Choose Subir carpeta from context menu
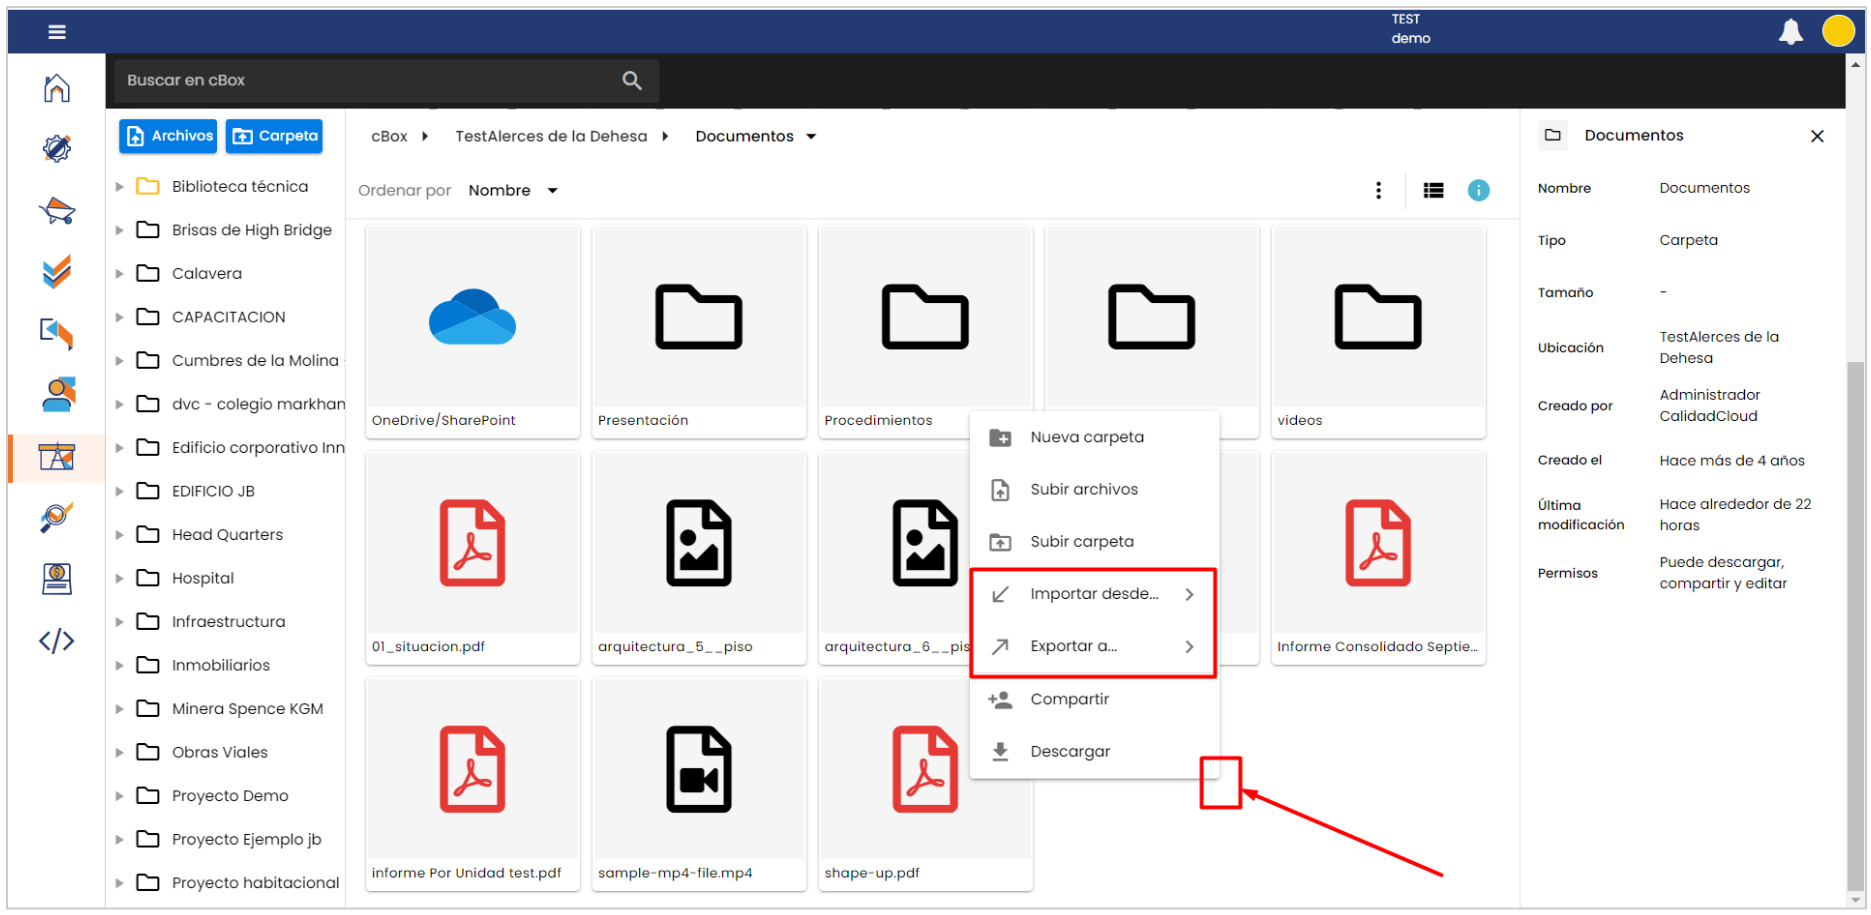The height and width of the screenshot is (915, 1871). coord(1094,541)
